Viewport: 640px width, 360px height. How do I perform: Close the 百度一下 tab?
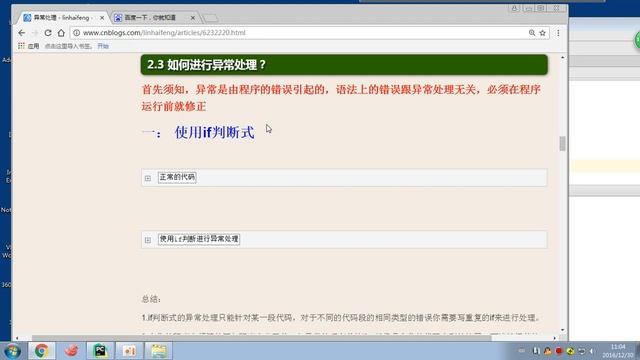[x=193, y=18]
